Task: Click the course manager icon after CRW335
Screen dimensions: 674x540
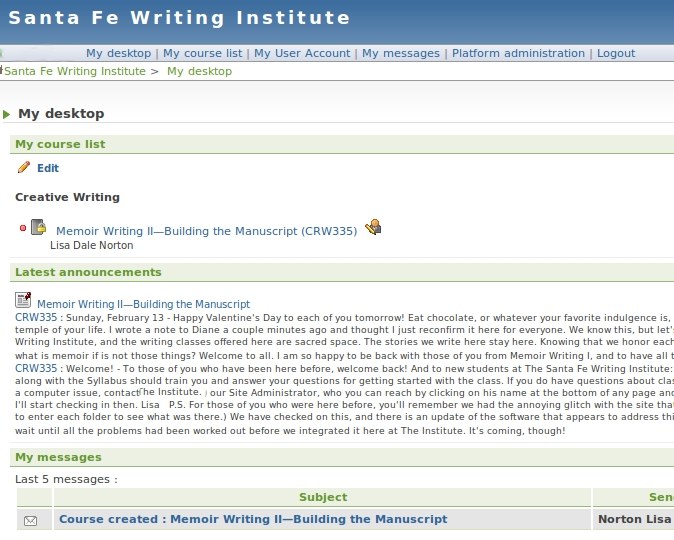Action: tap(373, 228)
